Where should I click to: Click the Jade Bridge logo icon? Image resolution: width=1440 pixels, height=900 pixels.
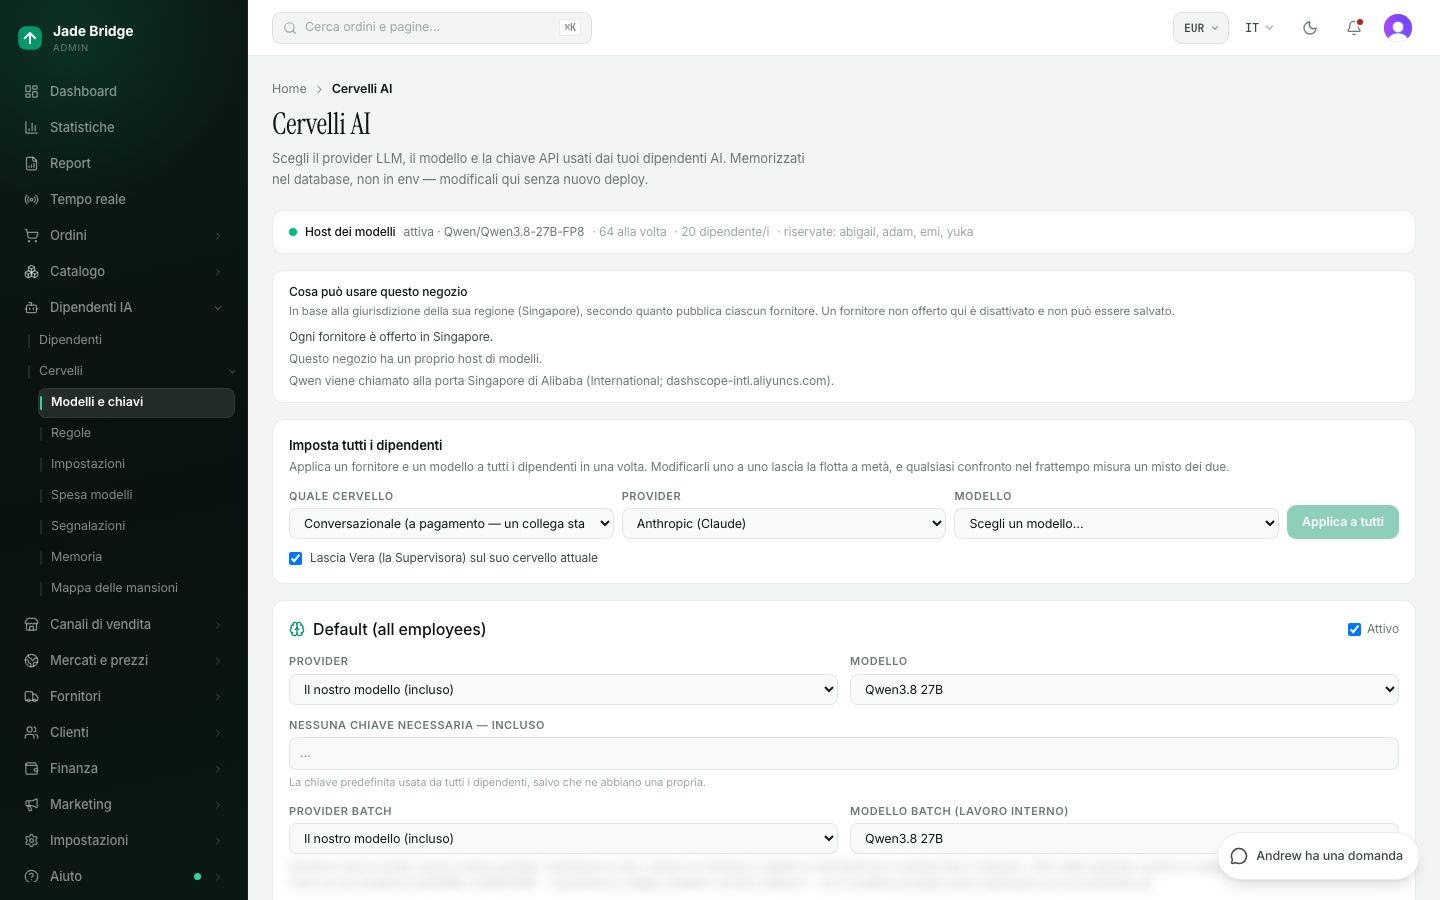point(30,38)
